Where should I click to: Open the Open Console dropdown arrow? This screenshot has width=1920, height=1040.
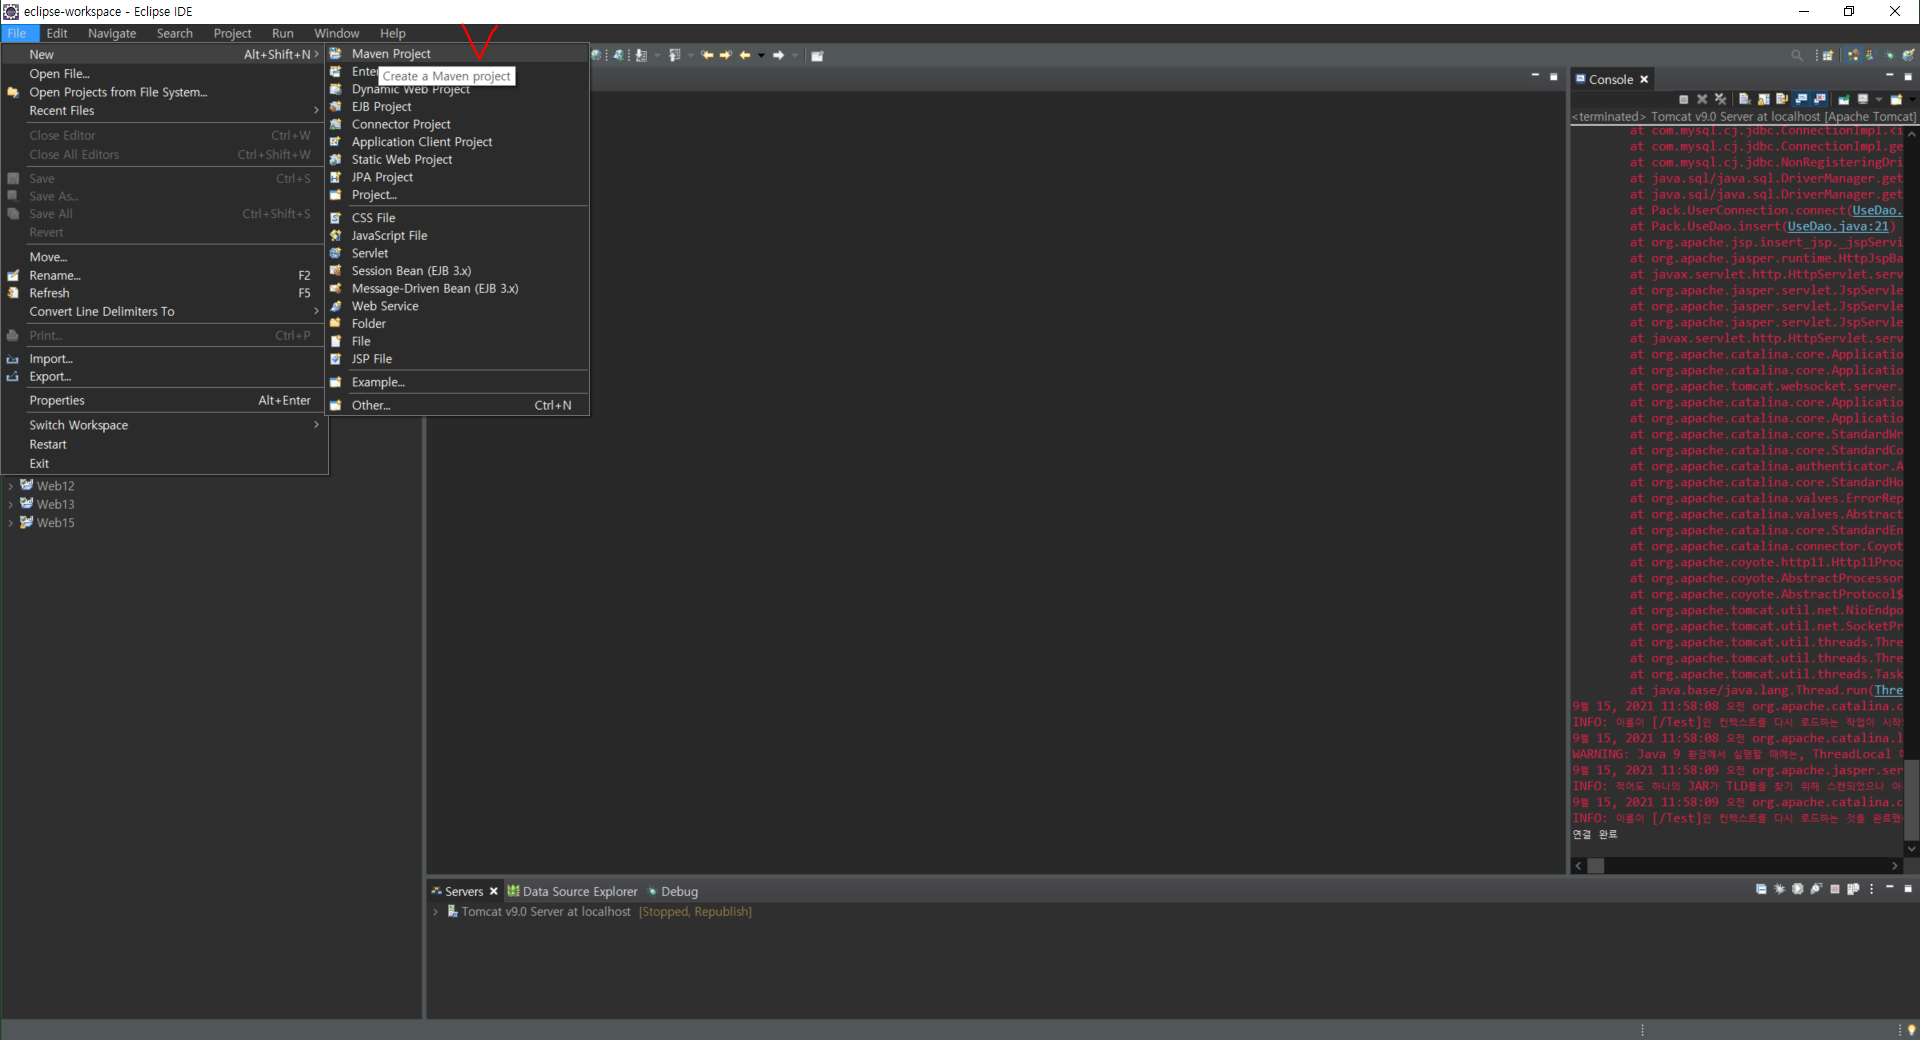[x=1912, y=99]
